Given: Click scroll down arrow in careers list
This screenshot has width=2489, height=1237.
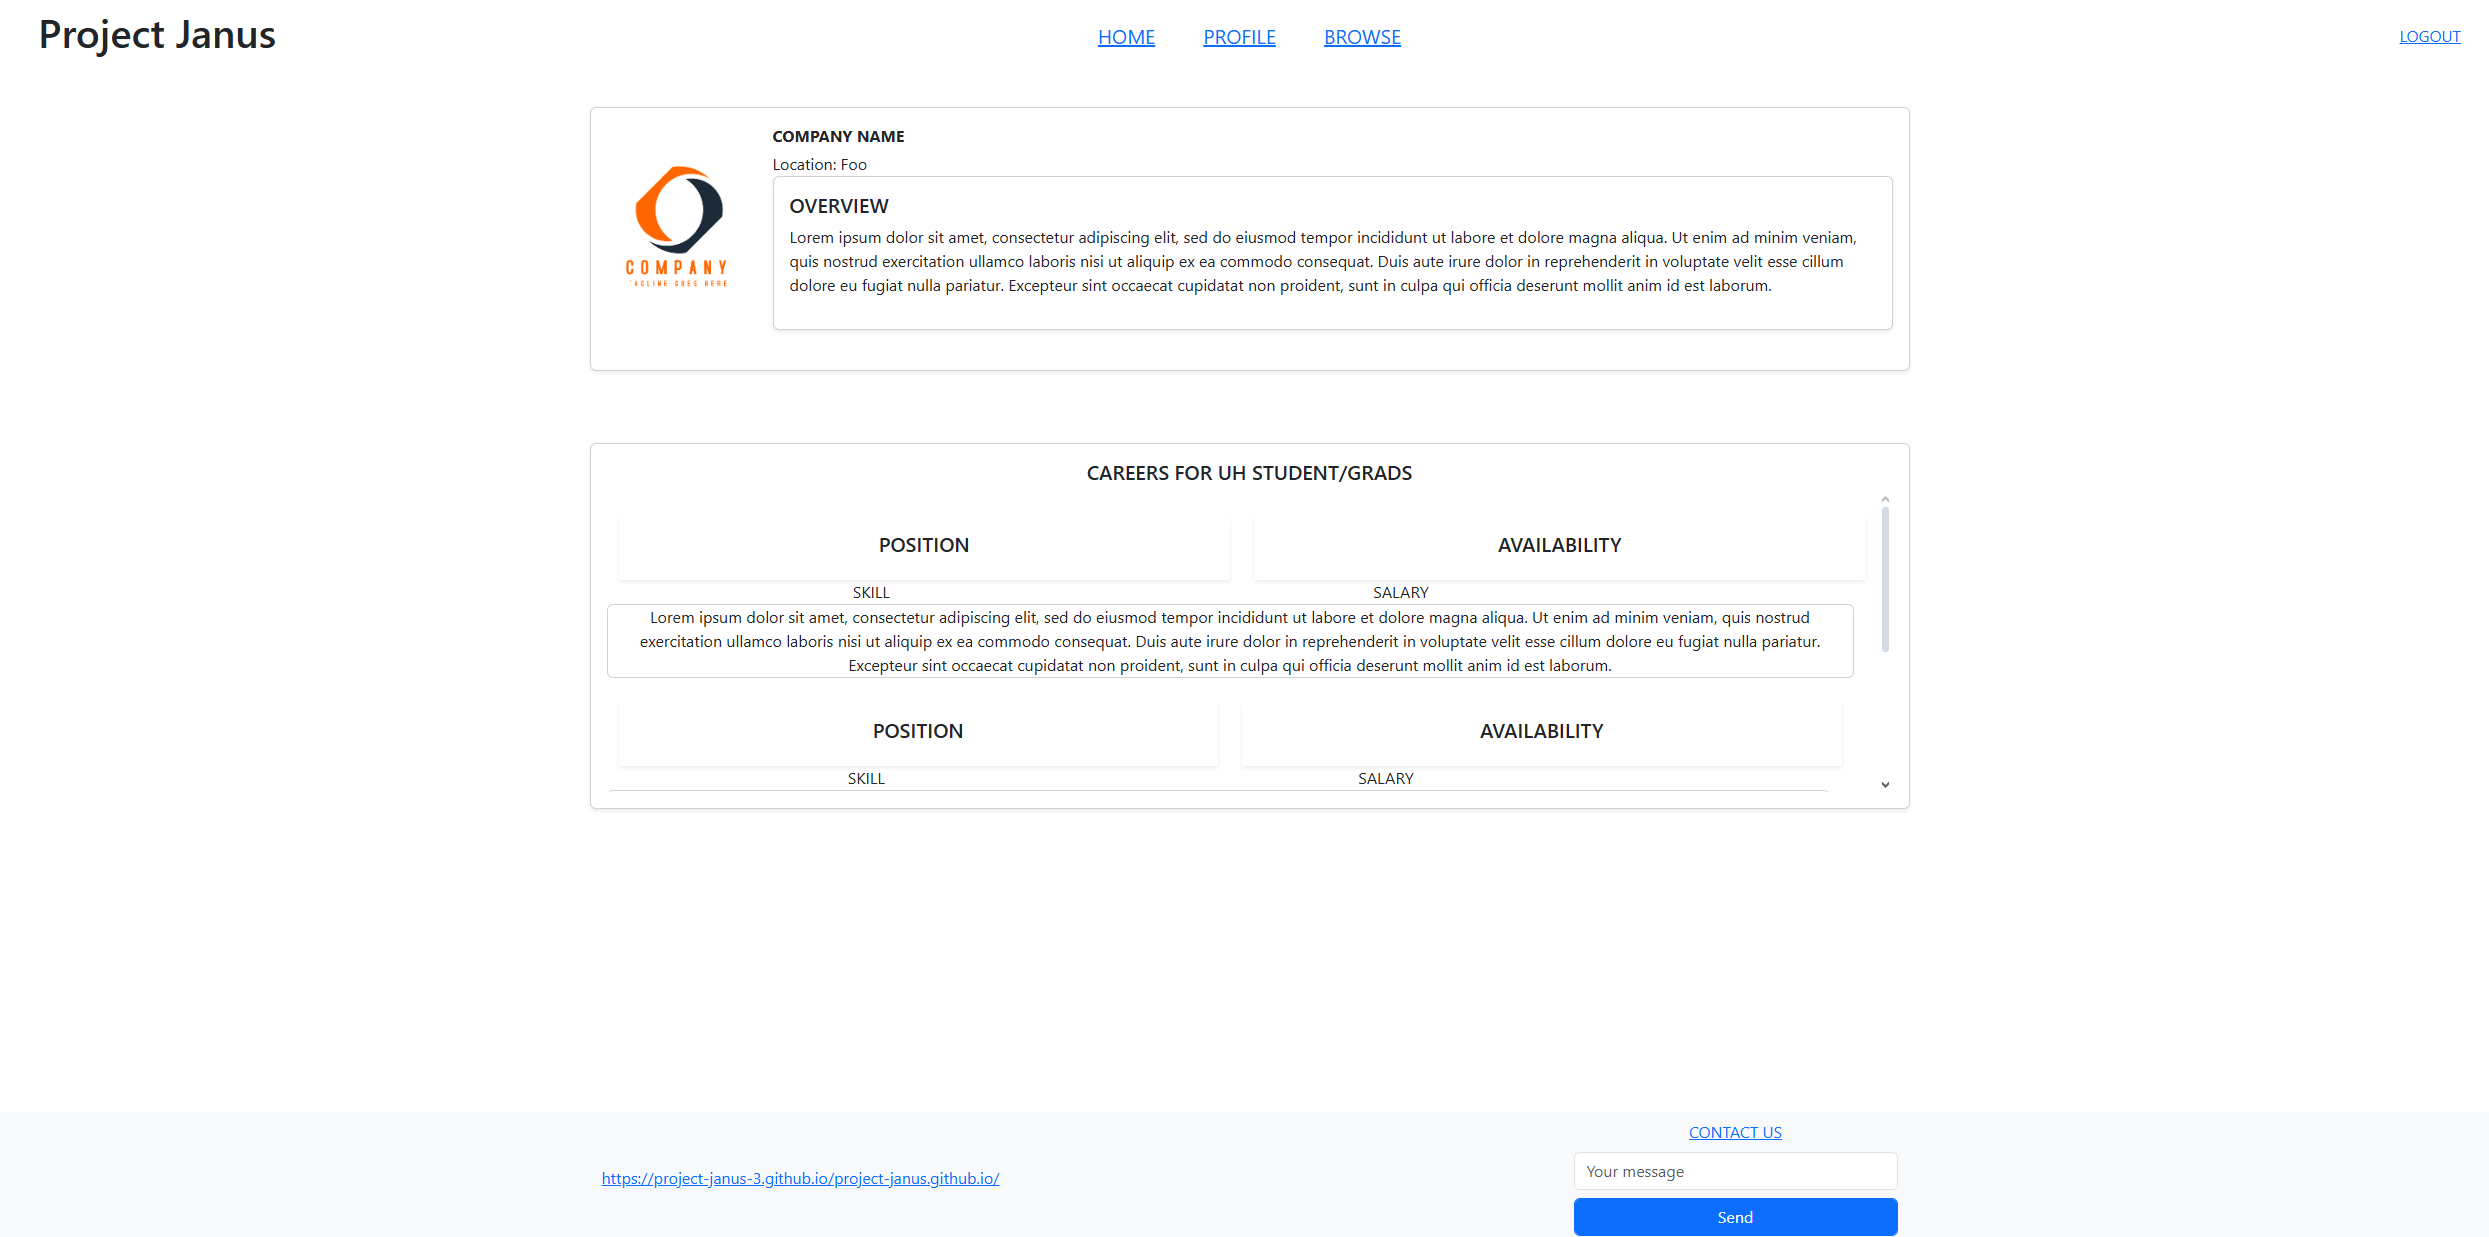Looking at the screenshot, I should click(x=1885, y=785).
